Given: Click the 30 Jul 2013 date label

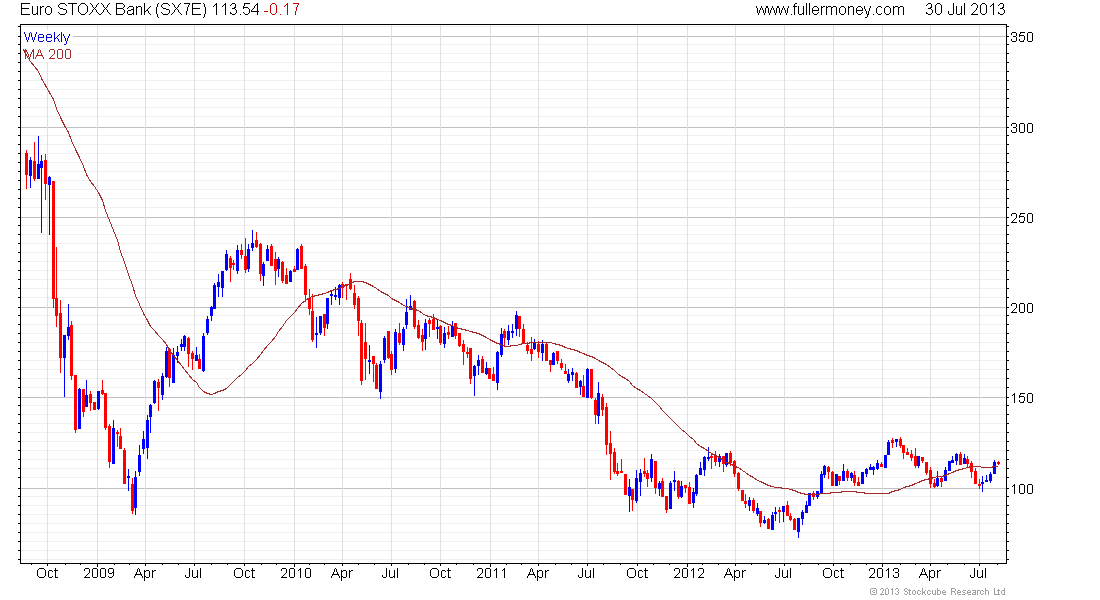Looking at the screenshot, I should click(x=965, y=10).
